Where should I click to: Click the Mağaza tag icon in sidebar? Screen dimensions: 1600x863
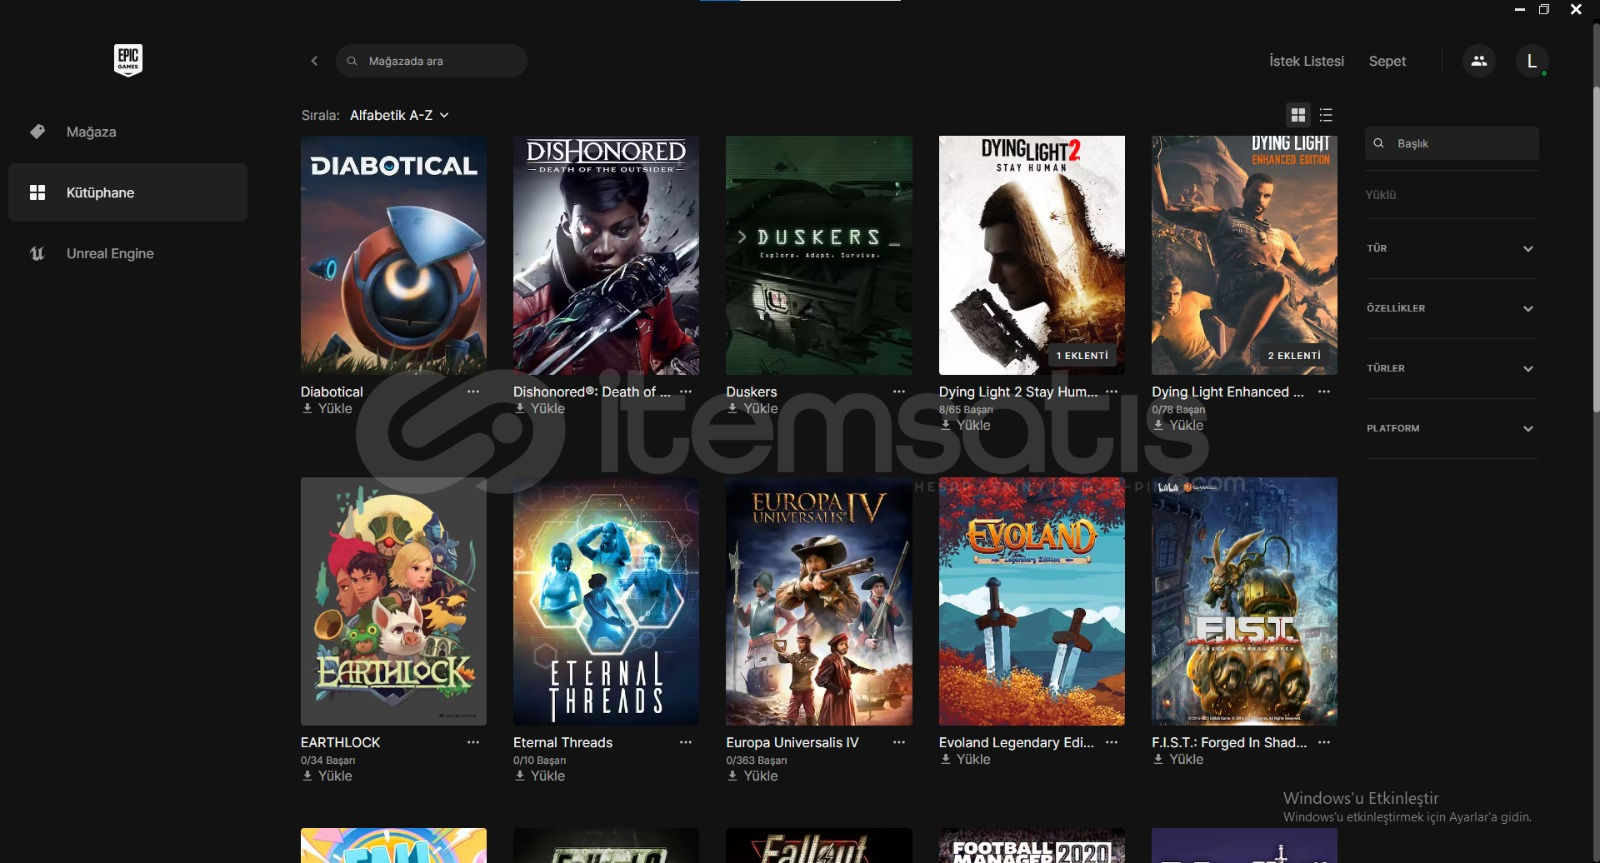coord(38,132)
